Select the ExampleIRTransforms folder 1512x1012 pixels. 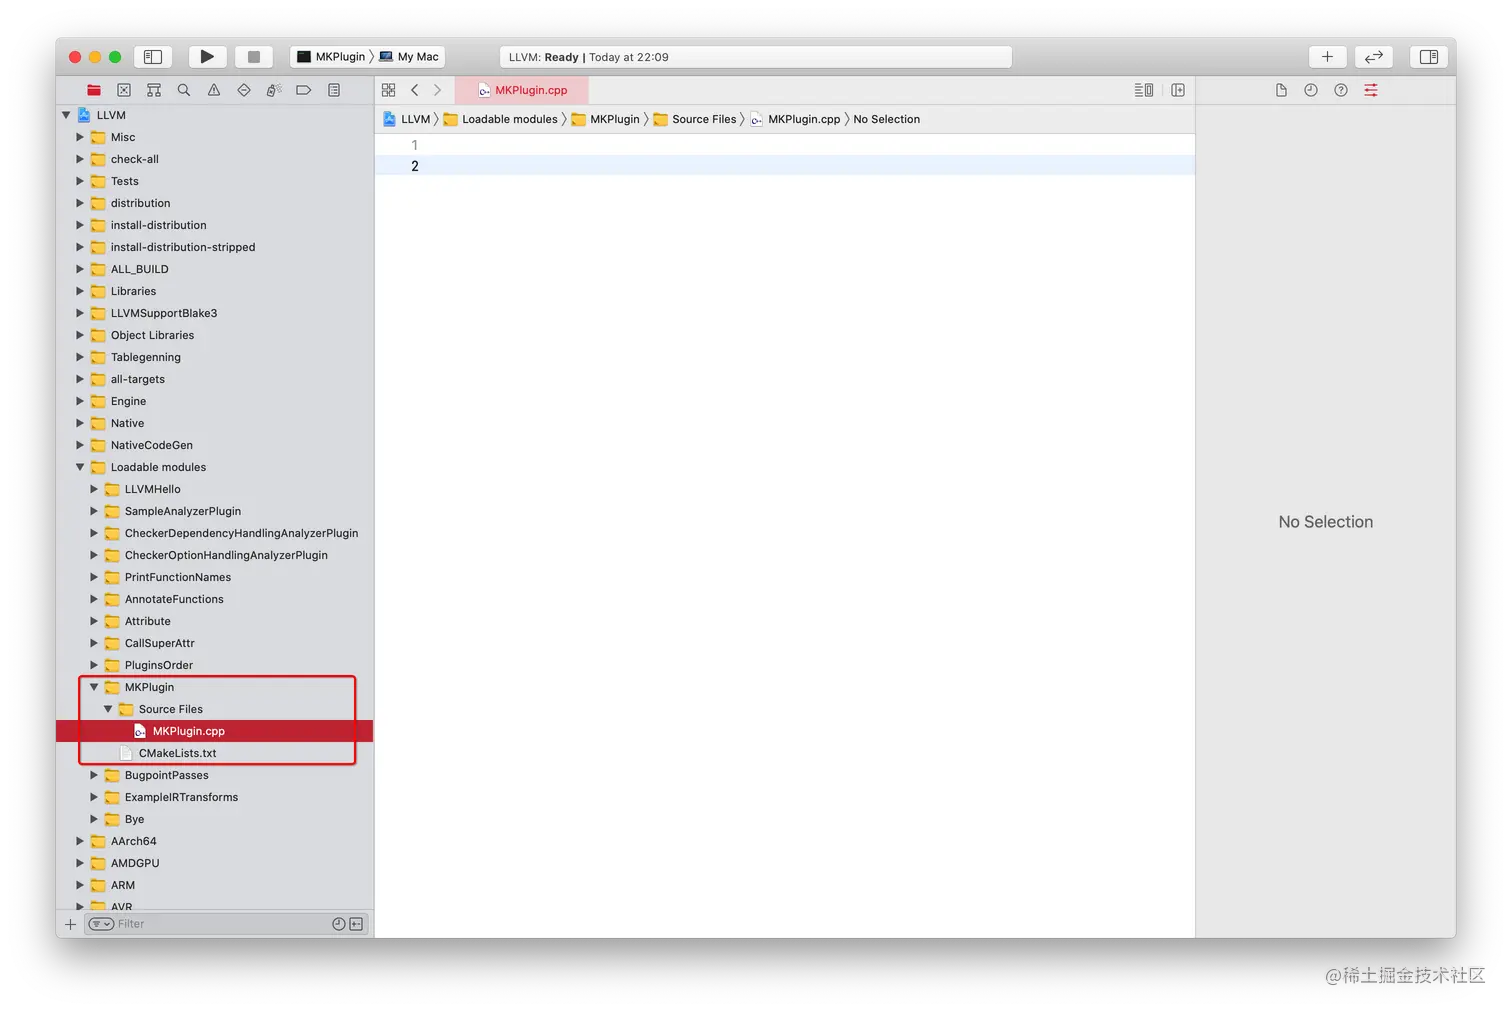[x=215, y=797]
